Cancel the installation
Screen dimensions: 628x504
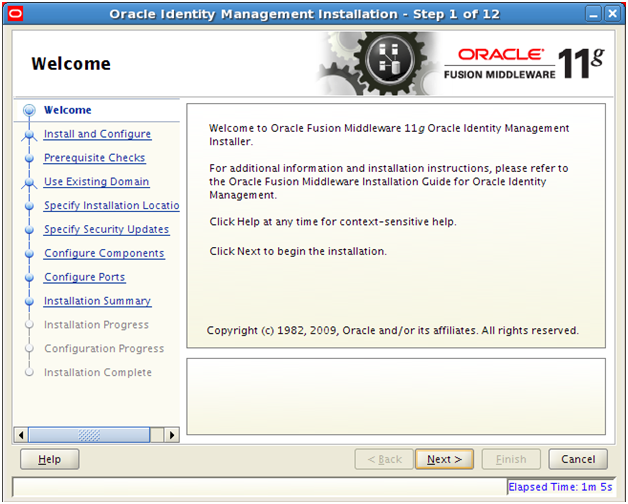coord(578,459)
